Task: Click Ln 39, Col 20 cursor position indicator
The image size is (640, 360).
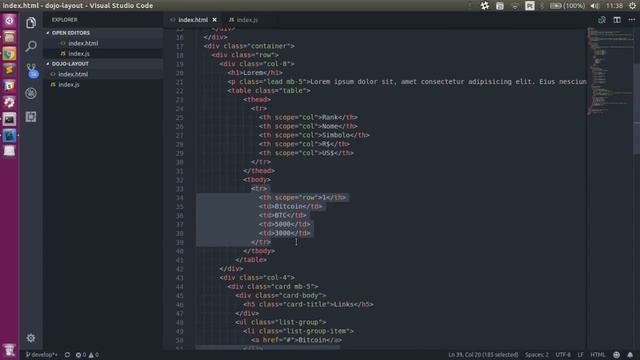Action: click(483, 355)
